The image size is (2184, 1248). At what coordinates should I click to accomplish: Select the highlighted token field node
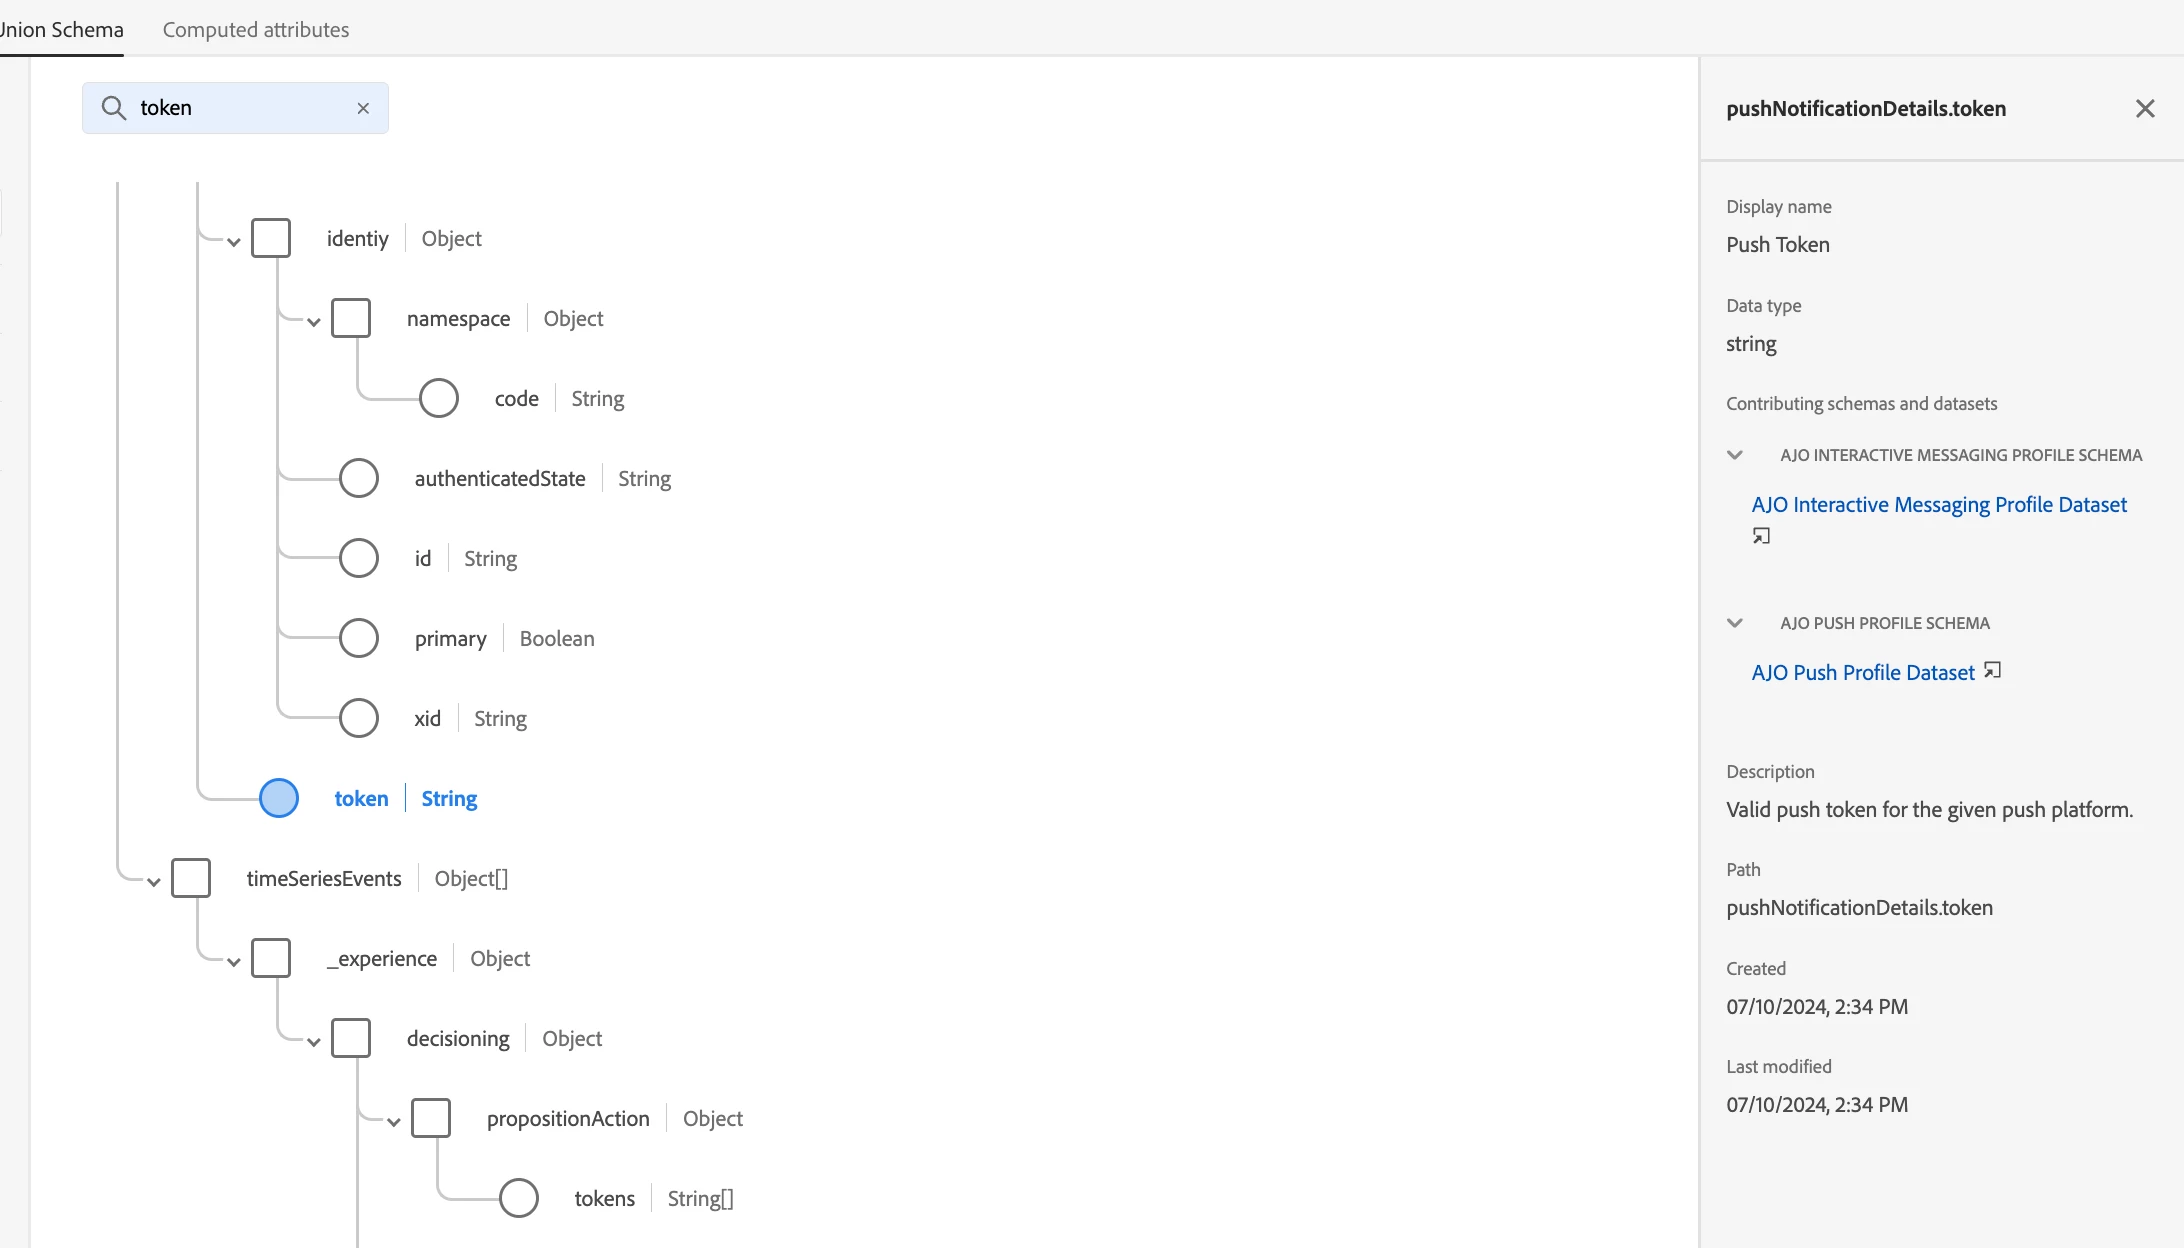tap(279, 798)
